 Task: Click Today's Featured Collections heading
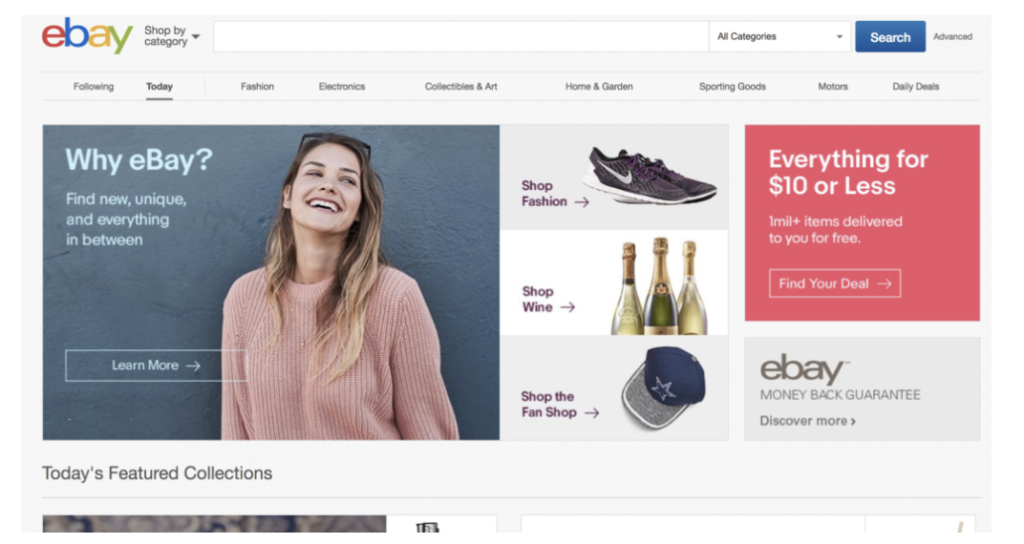[x=157, y=473]
